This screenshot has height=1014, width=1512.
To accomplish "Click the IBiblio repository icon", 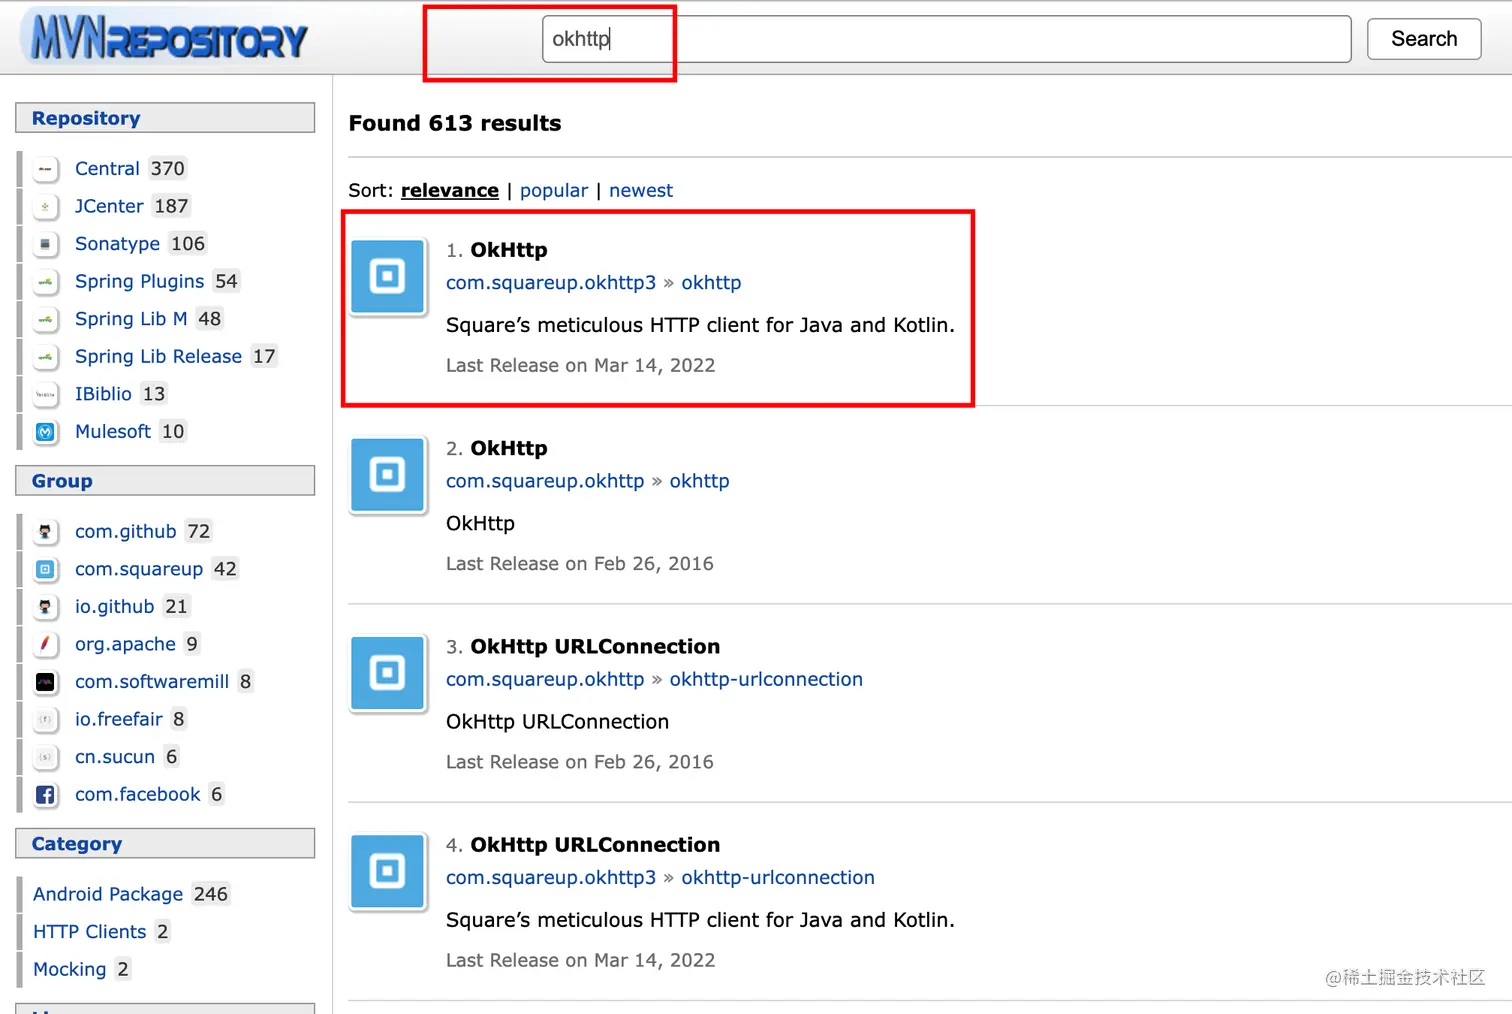I will (x=45, y=394).
